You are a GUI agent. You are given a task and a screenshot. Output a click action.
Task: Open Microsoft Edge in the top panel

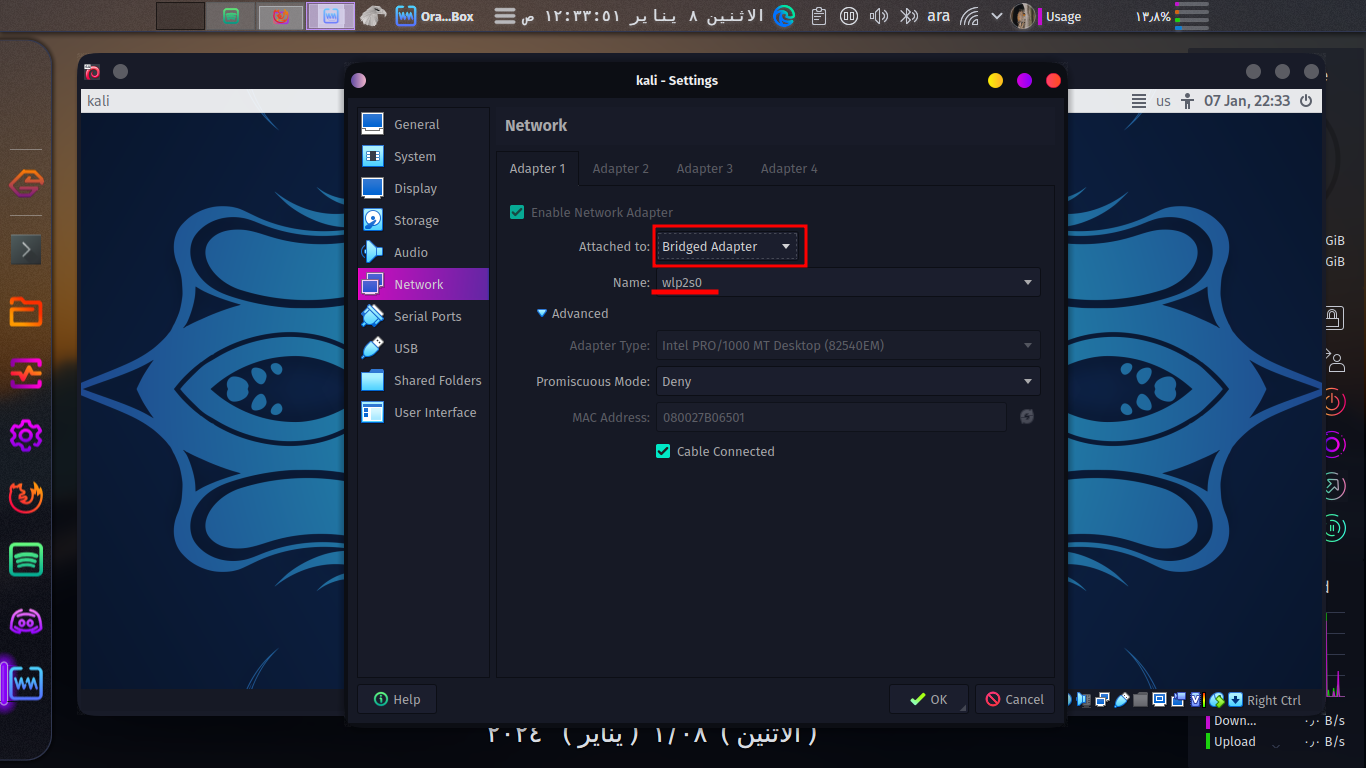(x=785, y=16)
